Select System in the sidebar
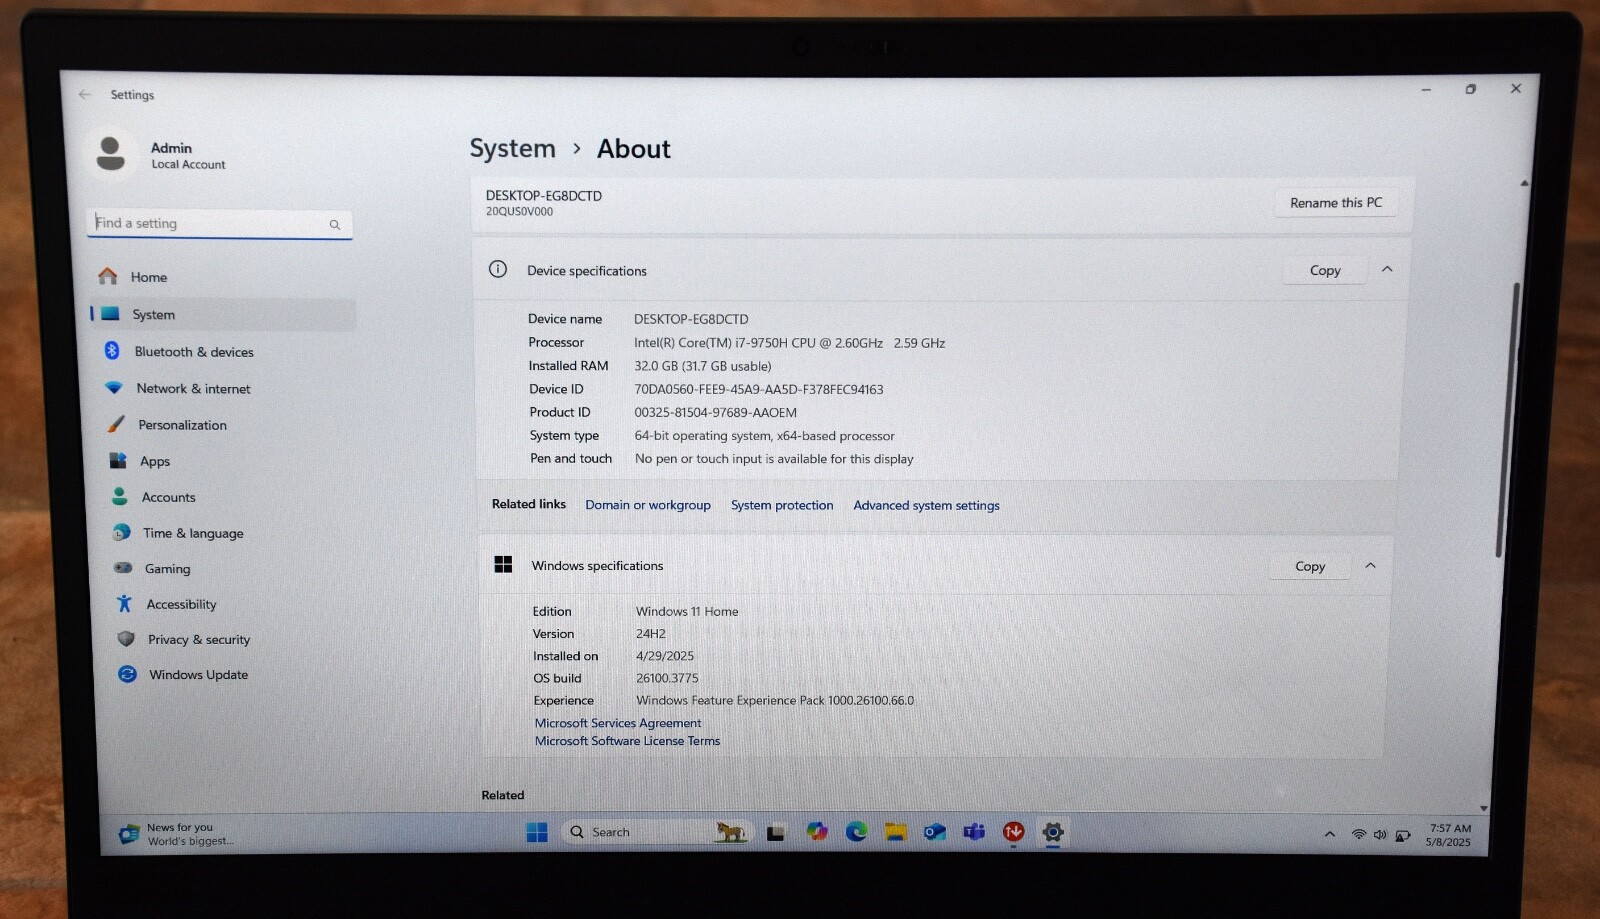This screenshot has width=1600, height=919. pyautogui.click(x=222, y=314)
